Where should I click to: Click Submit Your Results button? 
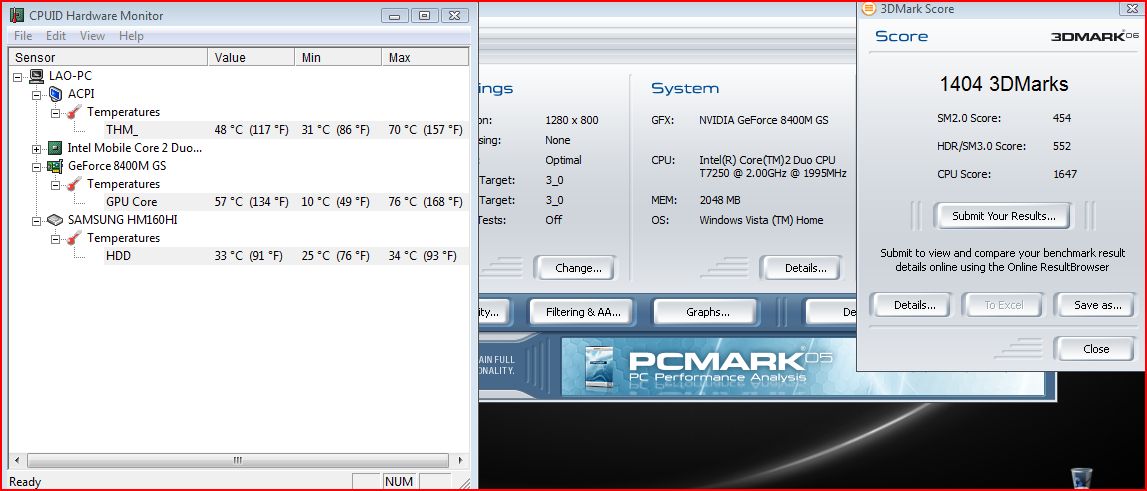coord(1003,216)
